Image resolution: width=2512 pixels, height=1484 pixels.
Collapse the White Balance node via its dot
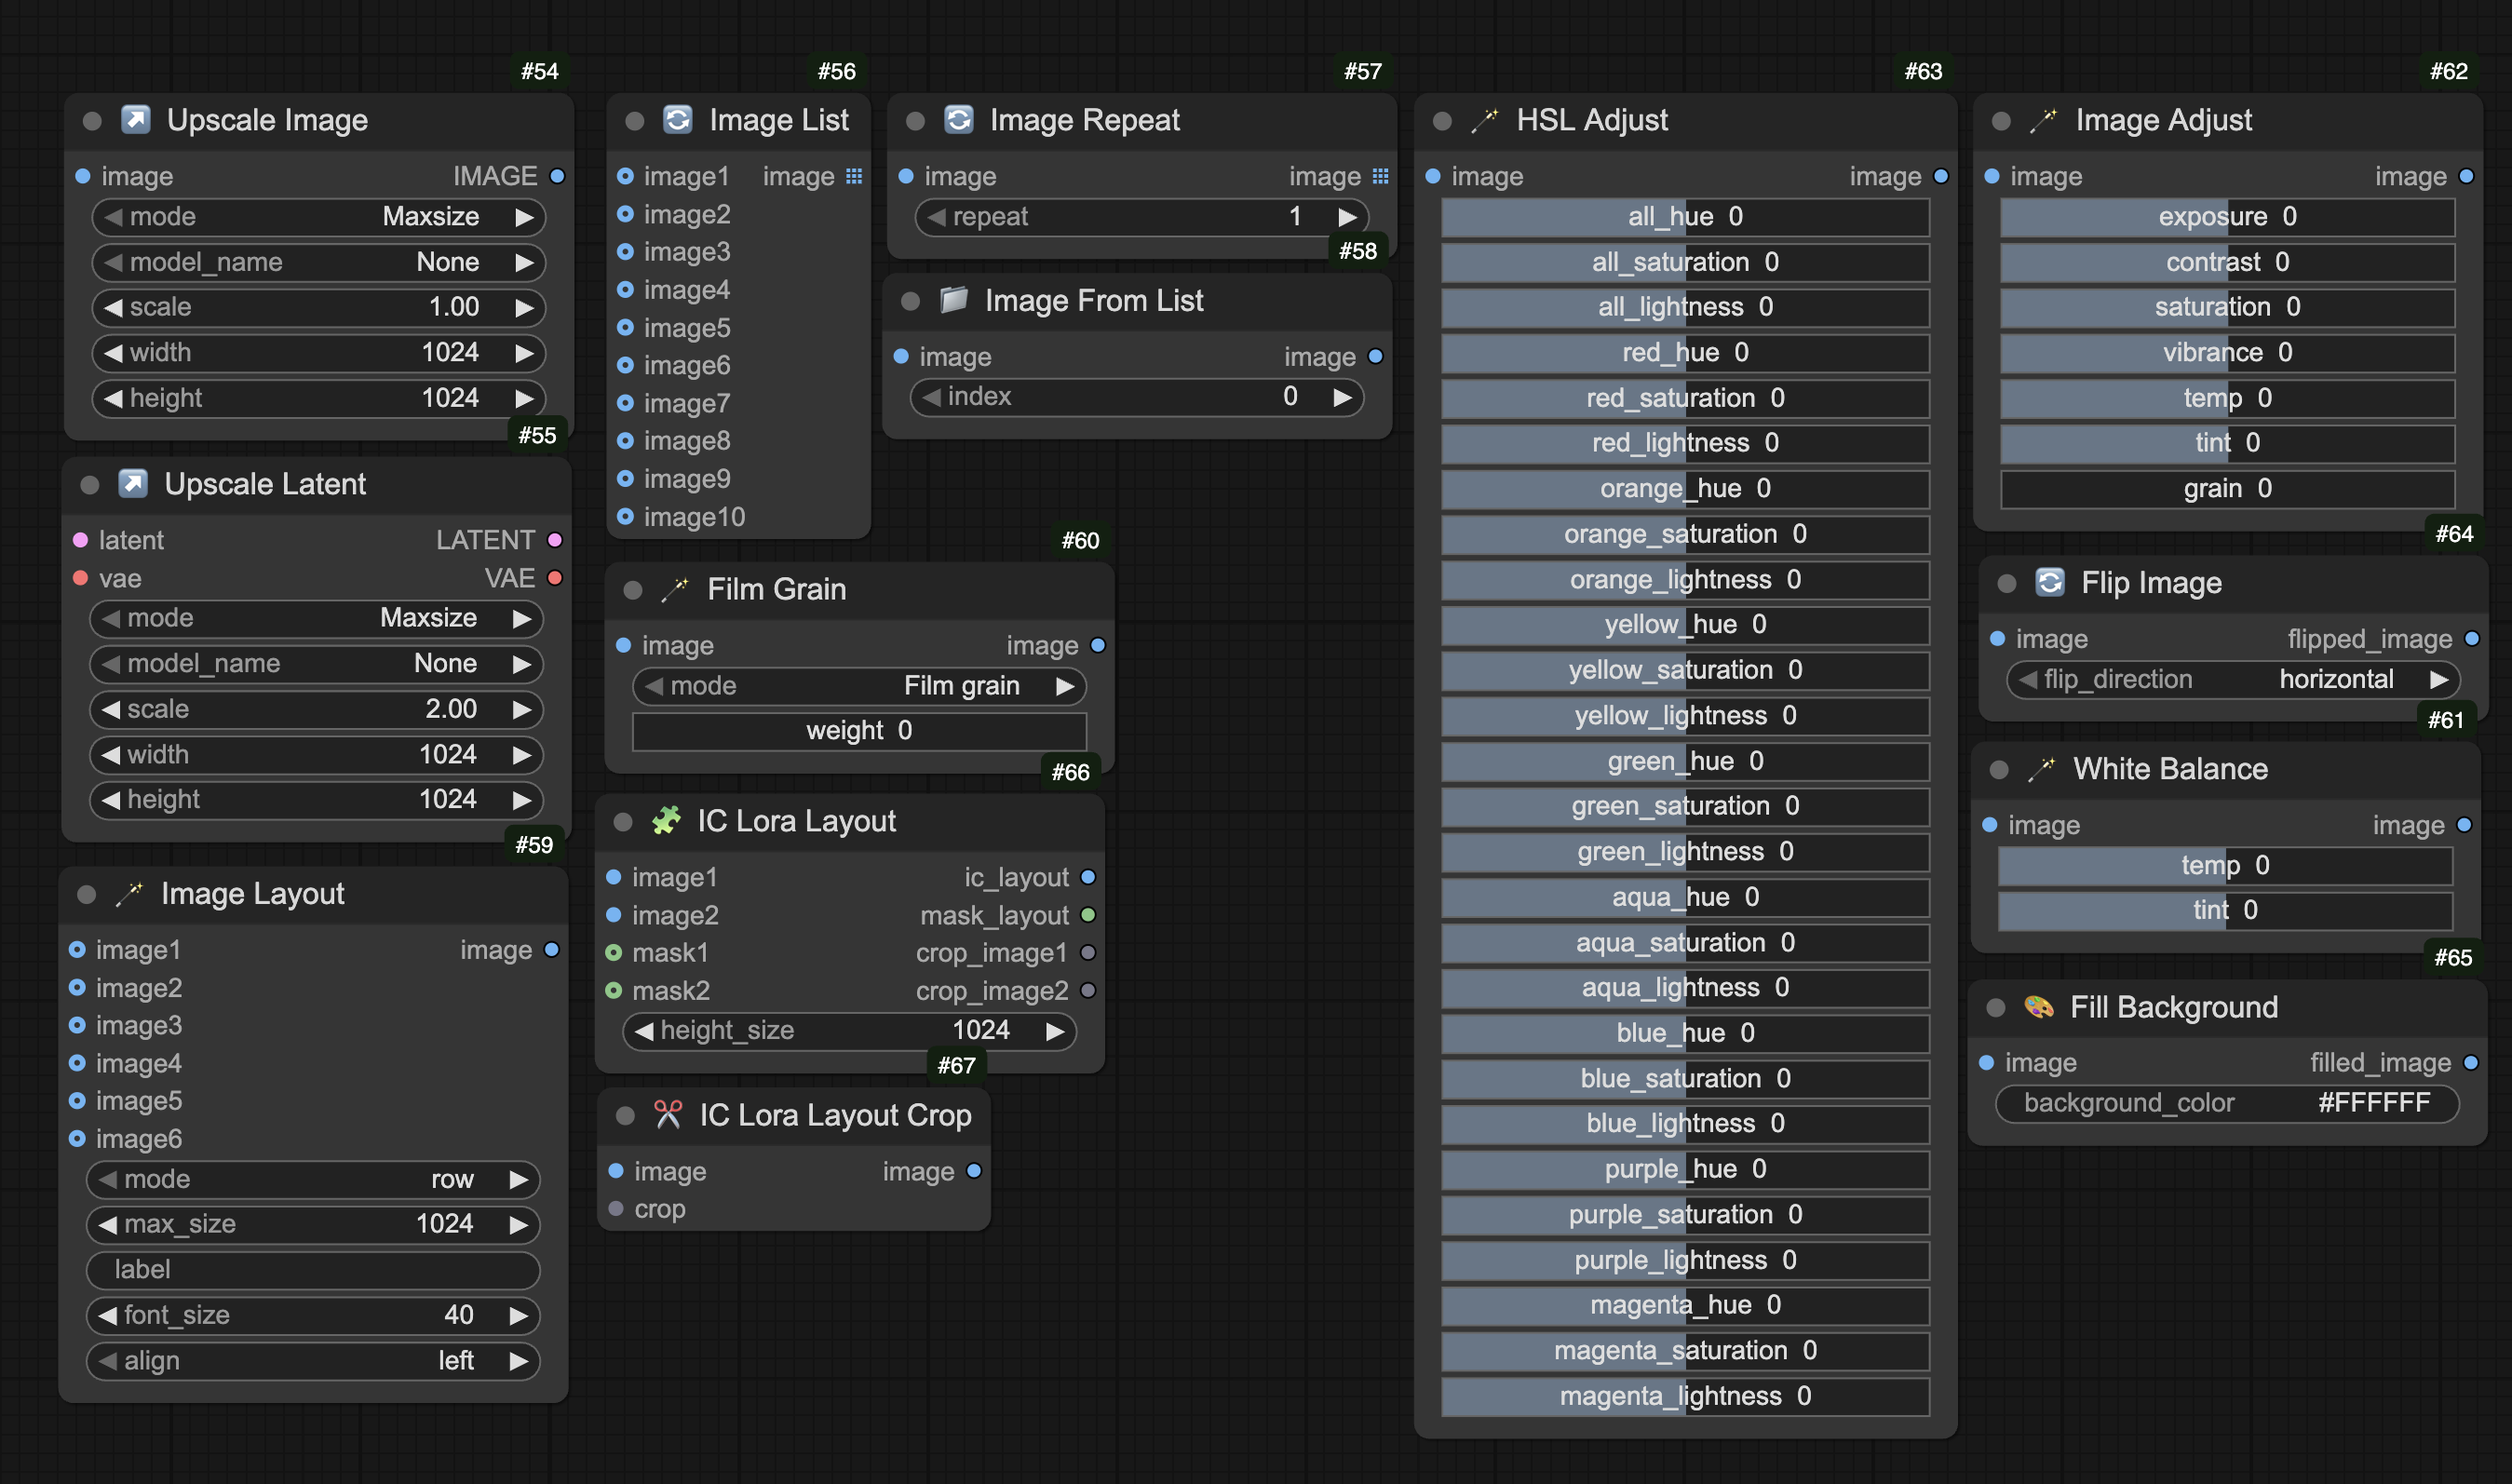pyautogui.click(x=1999, y=770)
